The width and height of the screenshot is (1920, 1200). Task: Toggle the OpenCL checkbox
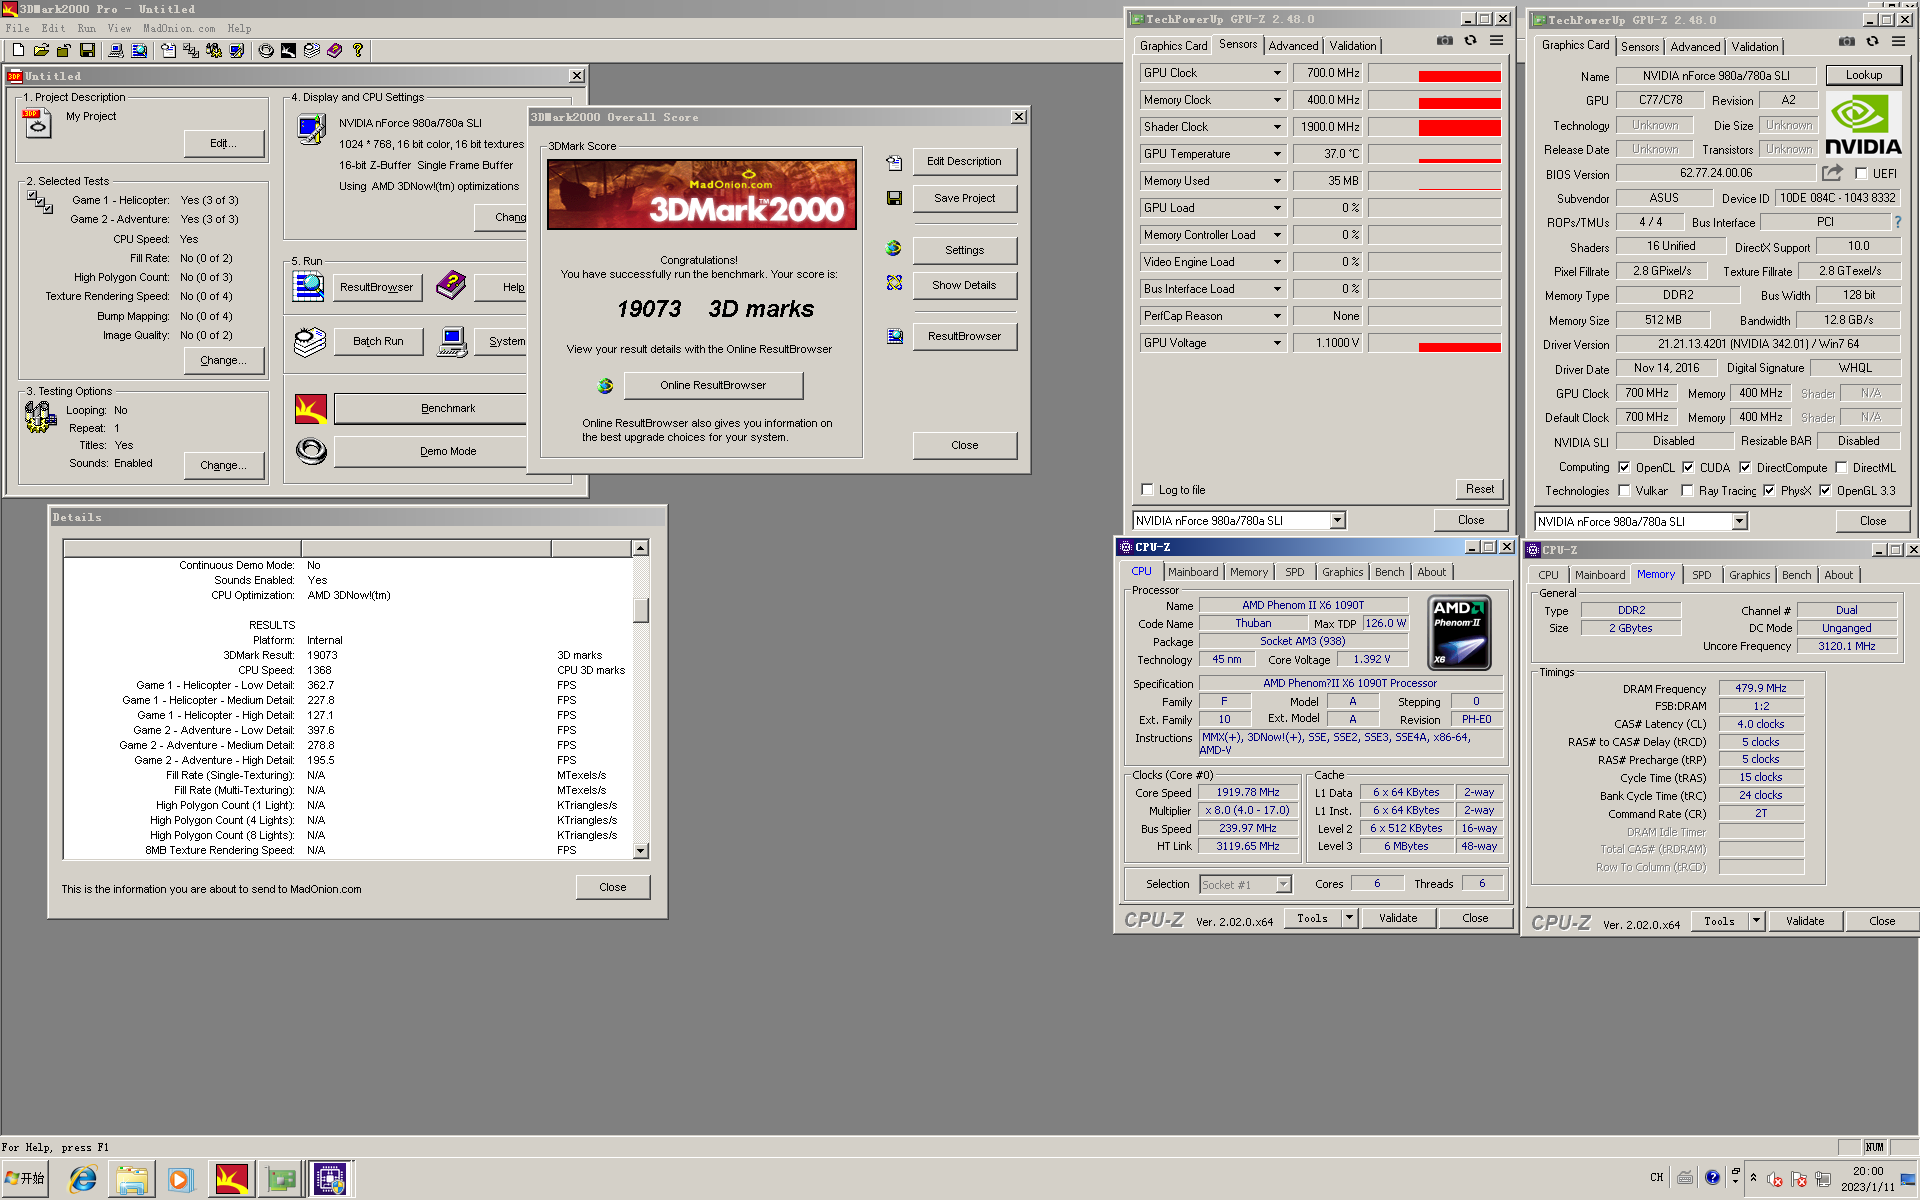point(1624,467)
